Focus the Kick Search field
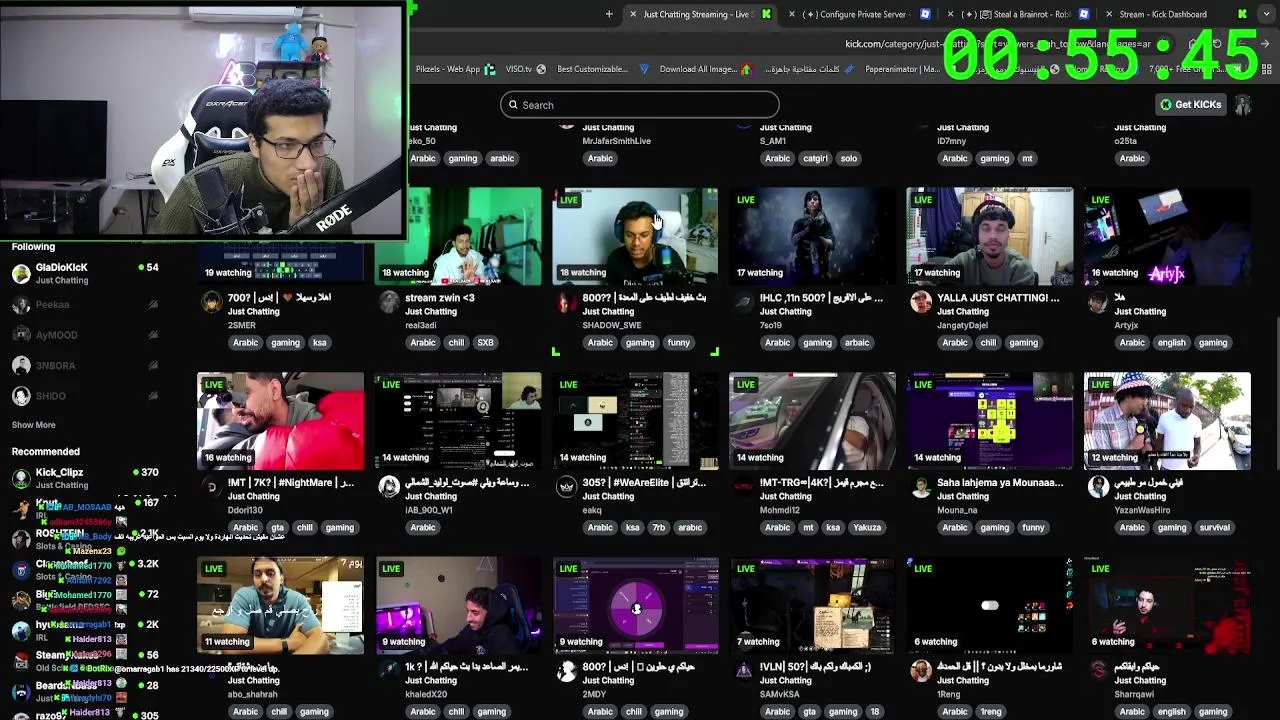Screen dimensions: 1280x720 640,105
